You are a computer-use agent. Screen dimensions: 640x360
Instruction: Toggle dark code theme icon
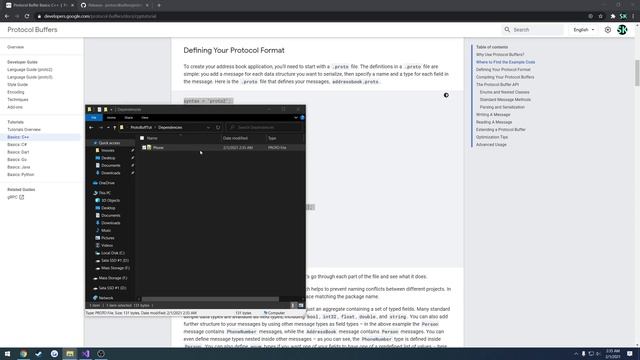[x=446, y=95]
